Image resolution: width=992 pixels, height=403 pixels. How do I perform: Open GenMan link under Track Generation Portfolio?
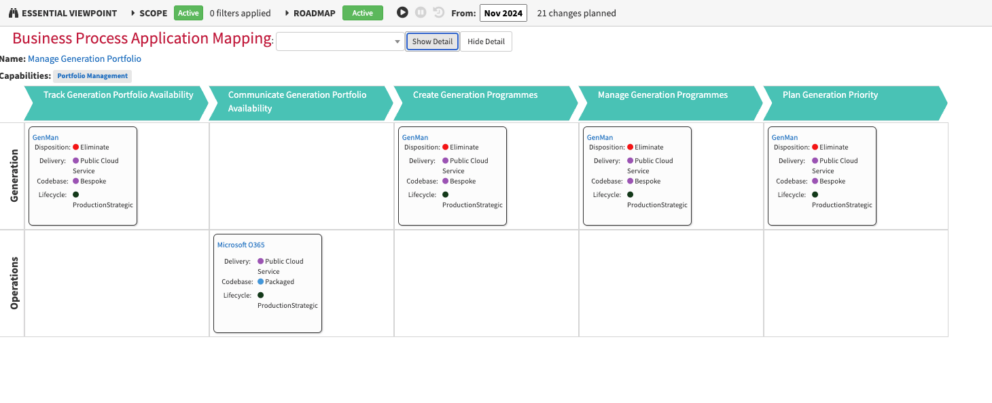pos(46,137)
